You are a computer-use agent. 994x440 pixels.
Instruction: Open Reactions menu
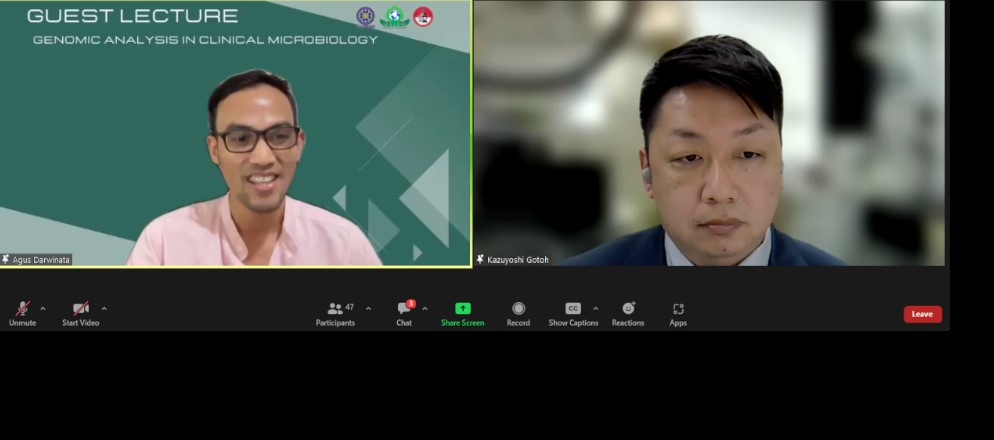coord(628,314)
